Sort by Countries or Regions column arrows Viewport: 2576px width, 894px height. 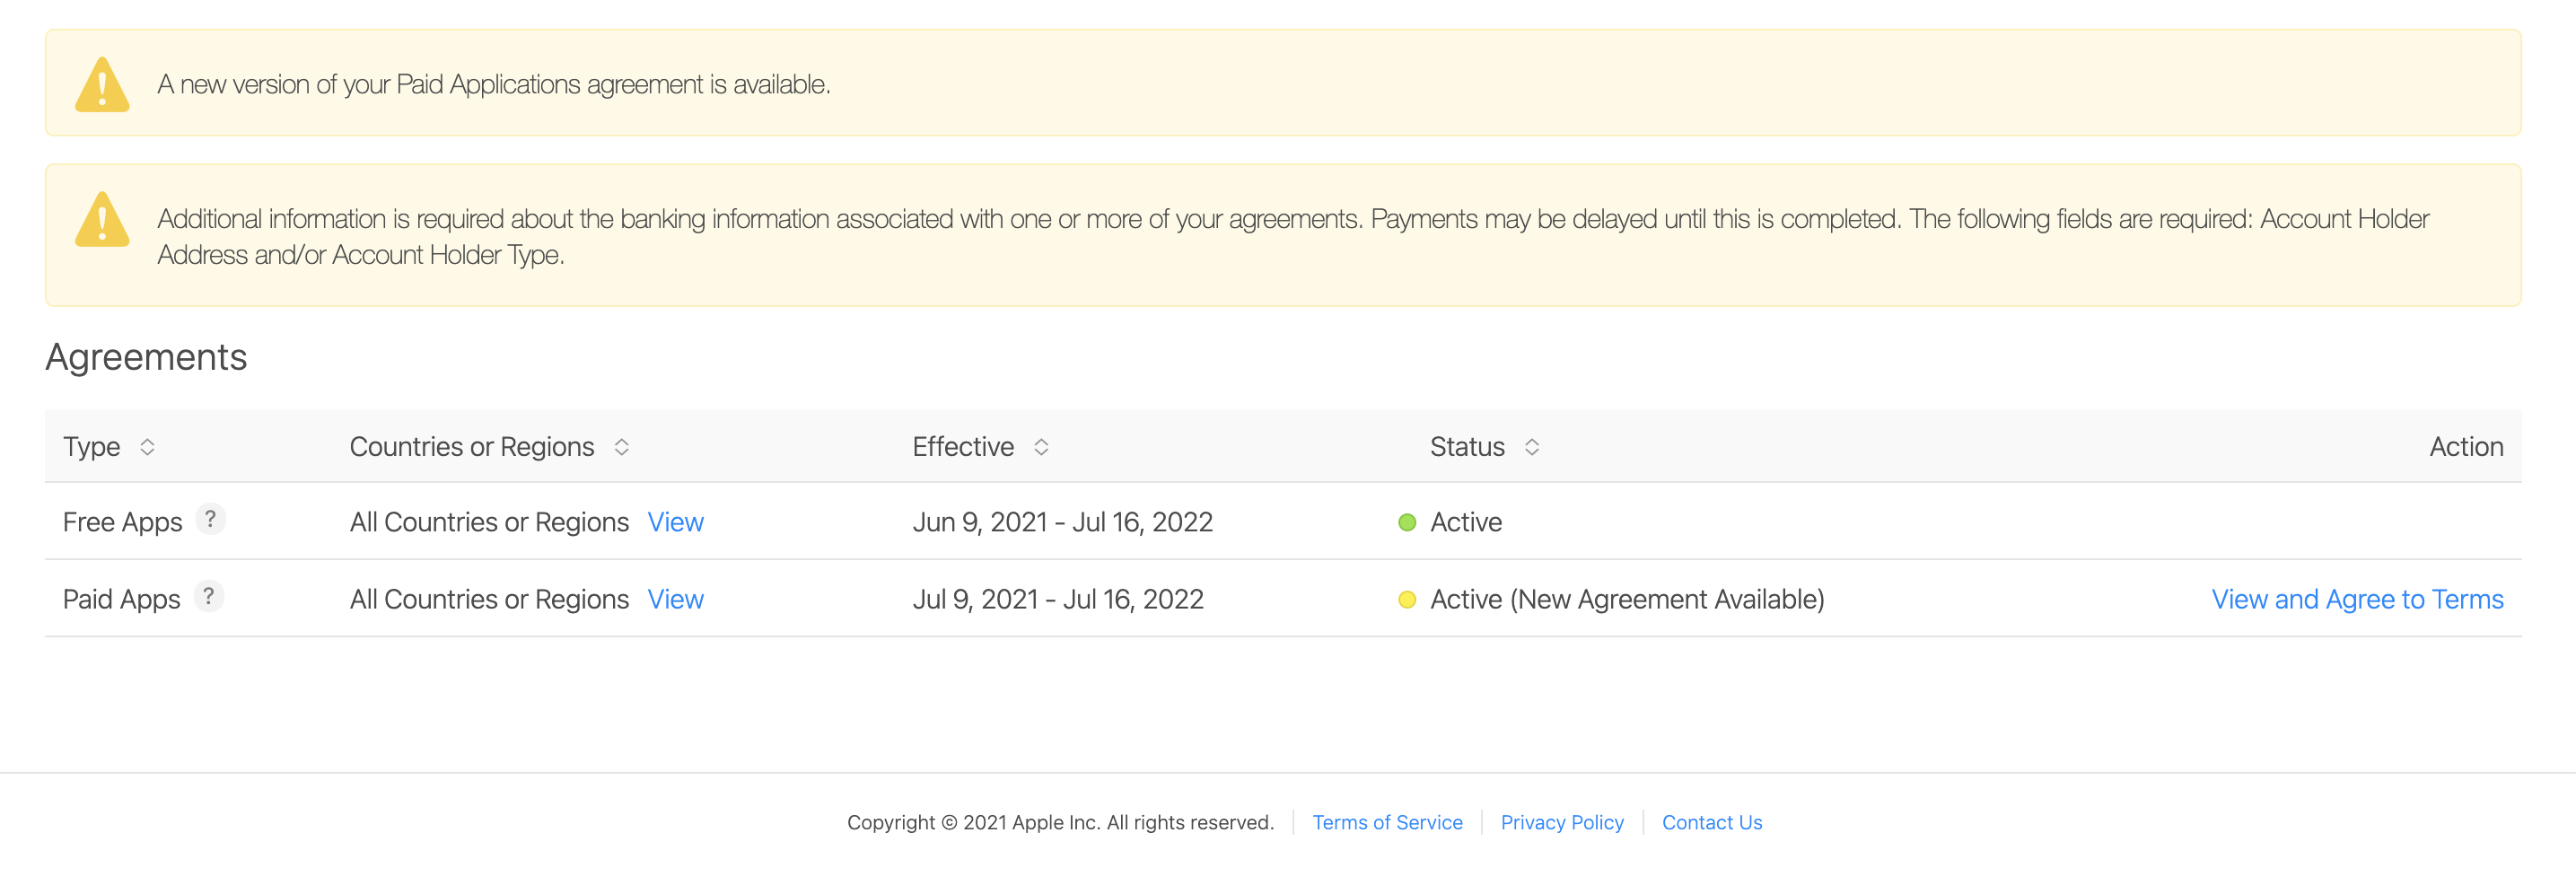coord(621,447)
